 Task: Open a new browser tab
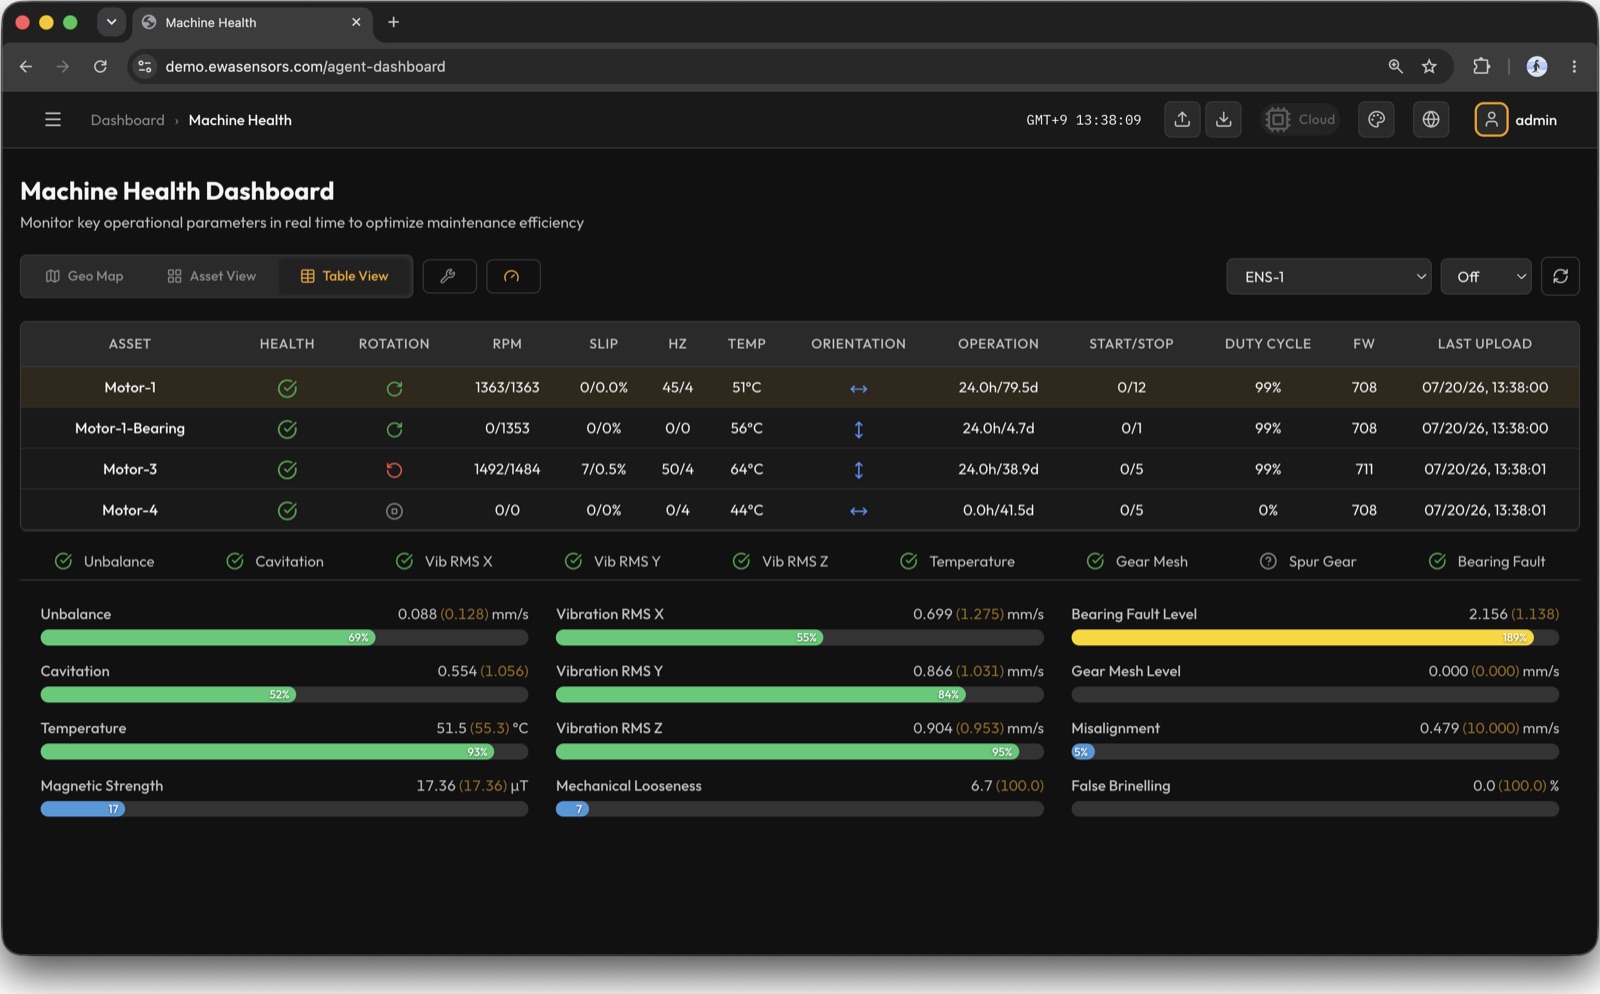point(394,22)
